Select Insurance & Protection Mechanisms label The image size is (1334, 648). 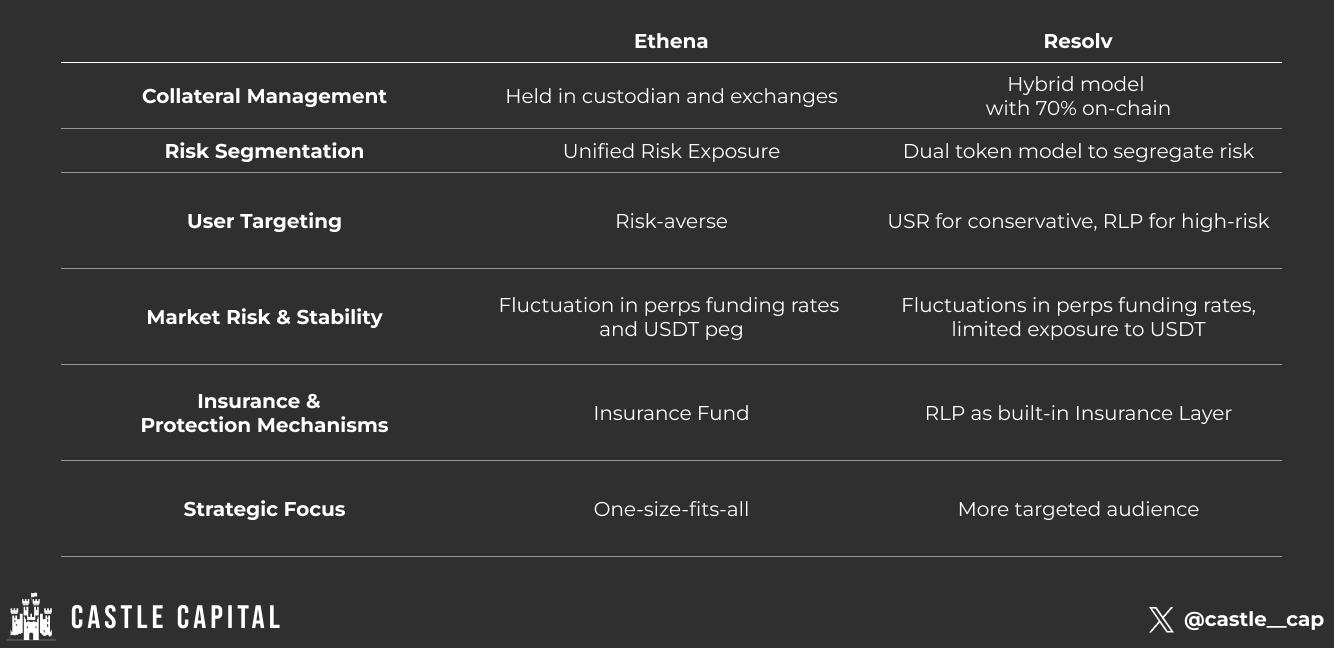pos(264,413)
